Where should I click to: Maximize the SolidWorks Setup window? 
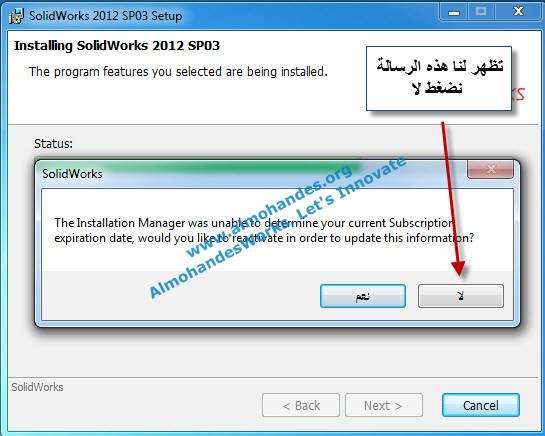point(481,12)
